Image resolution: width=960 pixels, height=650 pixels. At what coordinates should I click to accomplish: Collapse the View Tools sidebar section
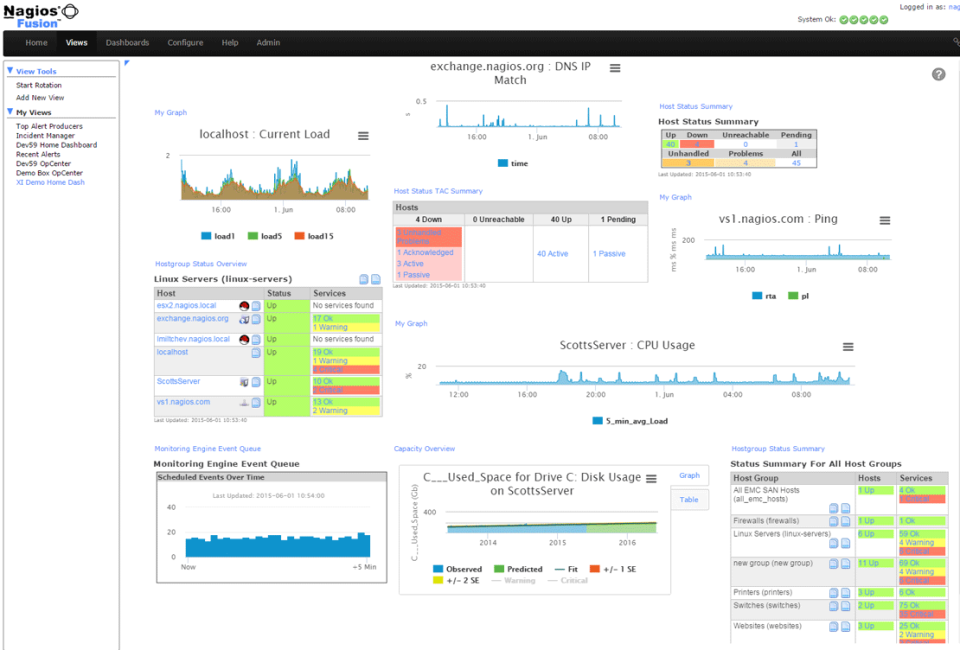pos(11,72)
